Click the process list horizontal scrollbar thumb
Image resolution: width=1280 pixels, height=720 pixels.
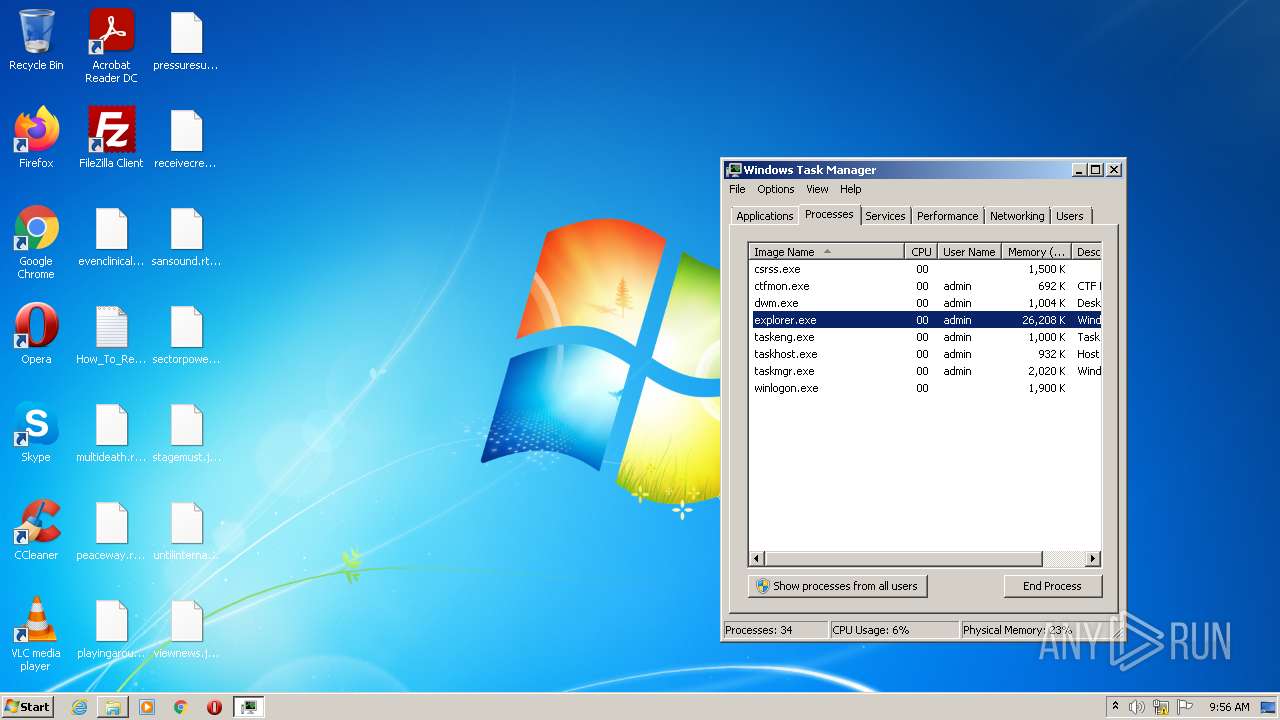click(904, 559)
